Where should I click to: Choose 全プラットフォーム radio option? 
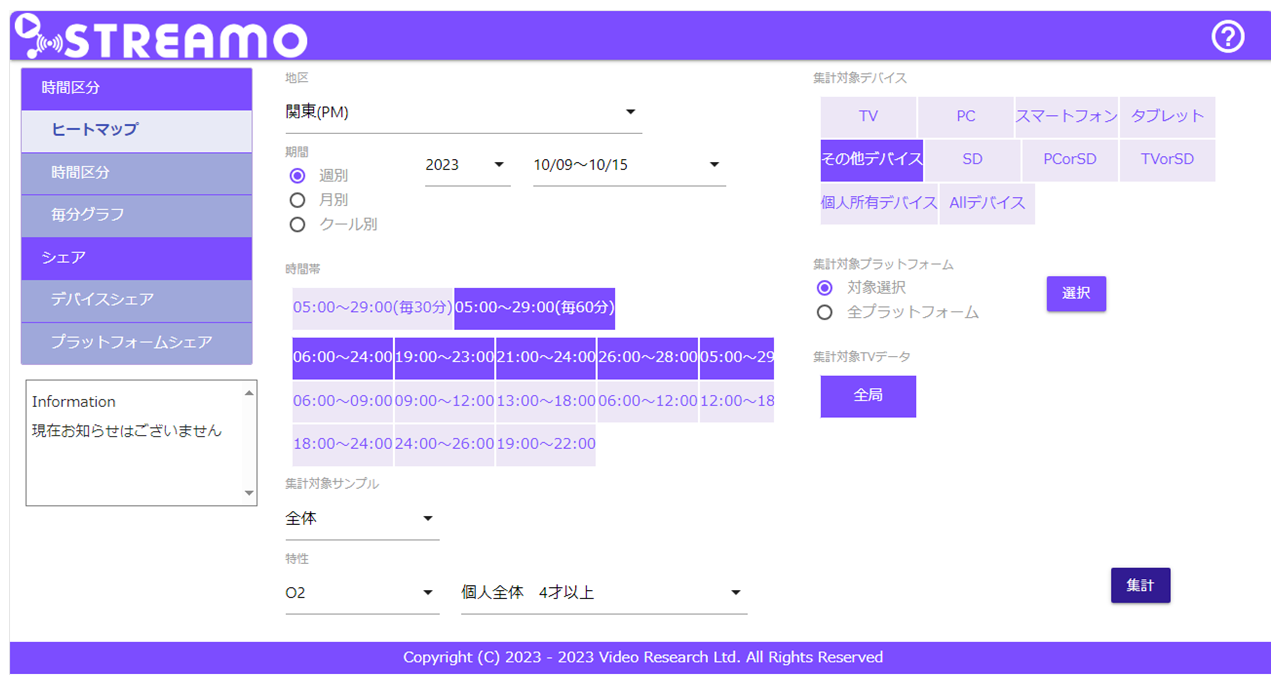[825, 312]
